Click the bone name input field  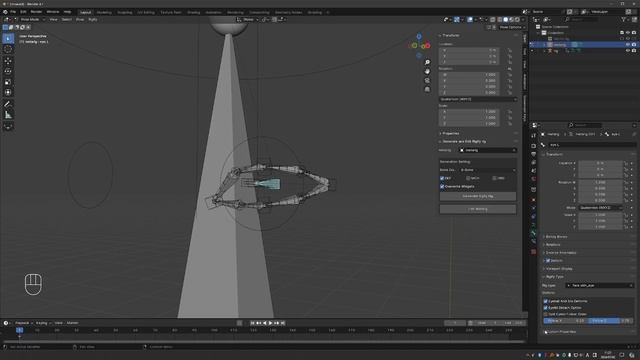[x=592, y=145]
